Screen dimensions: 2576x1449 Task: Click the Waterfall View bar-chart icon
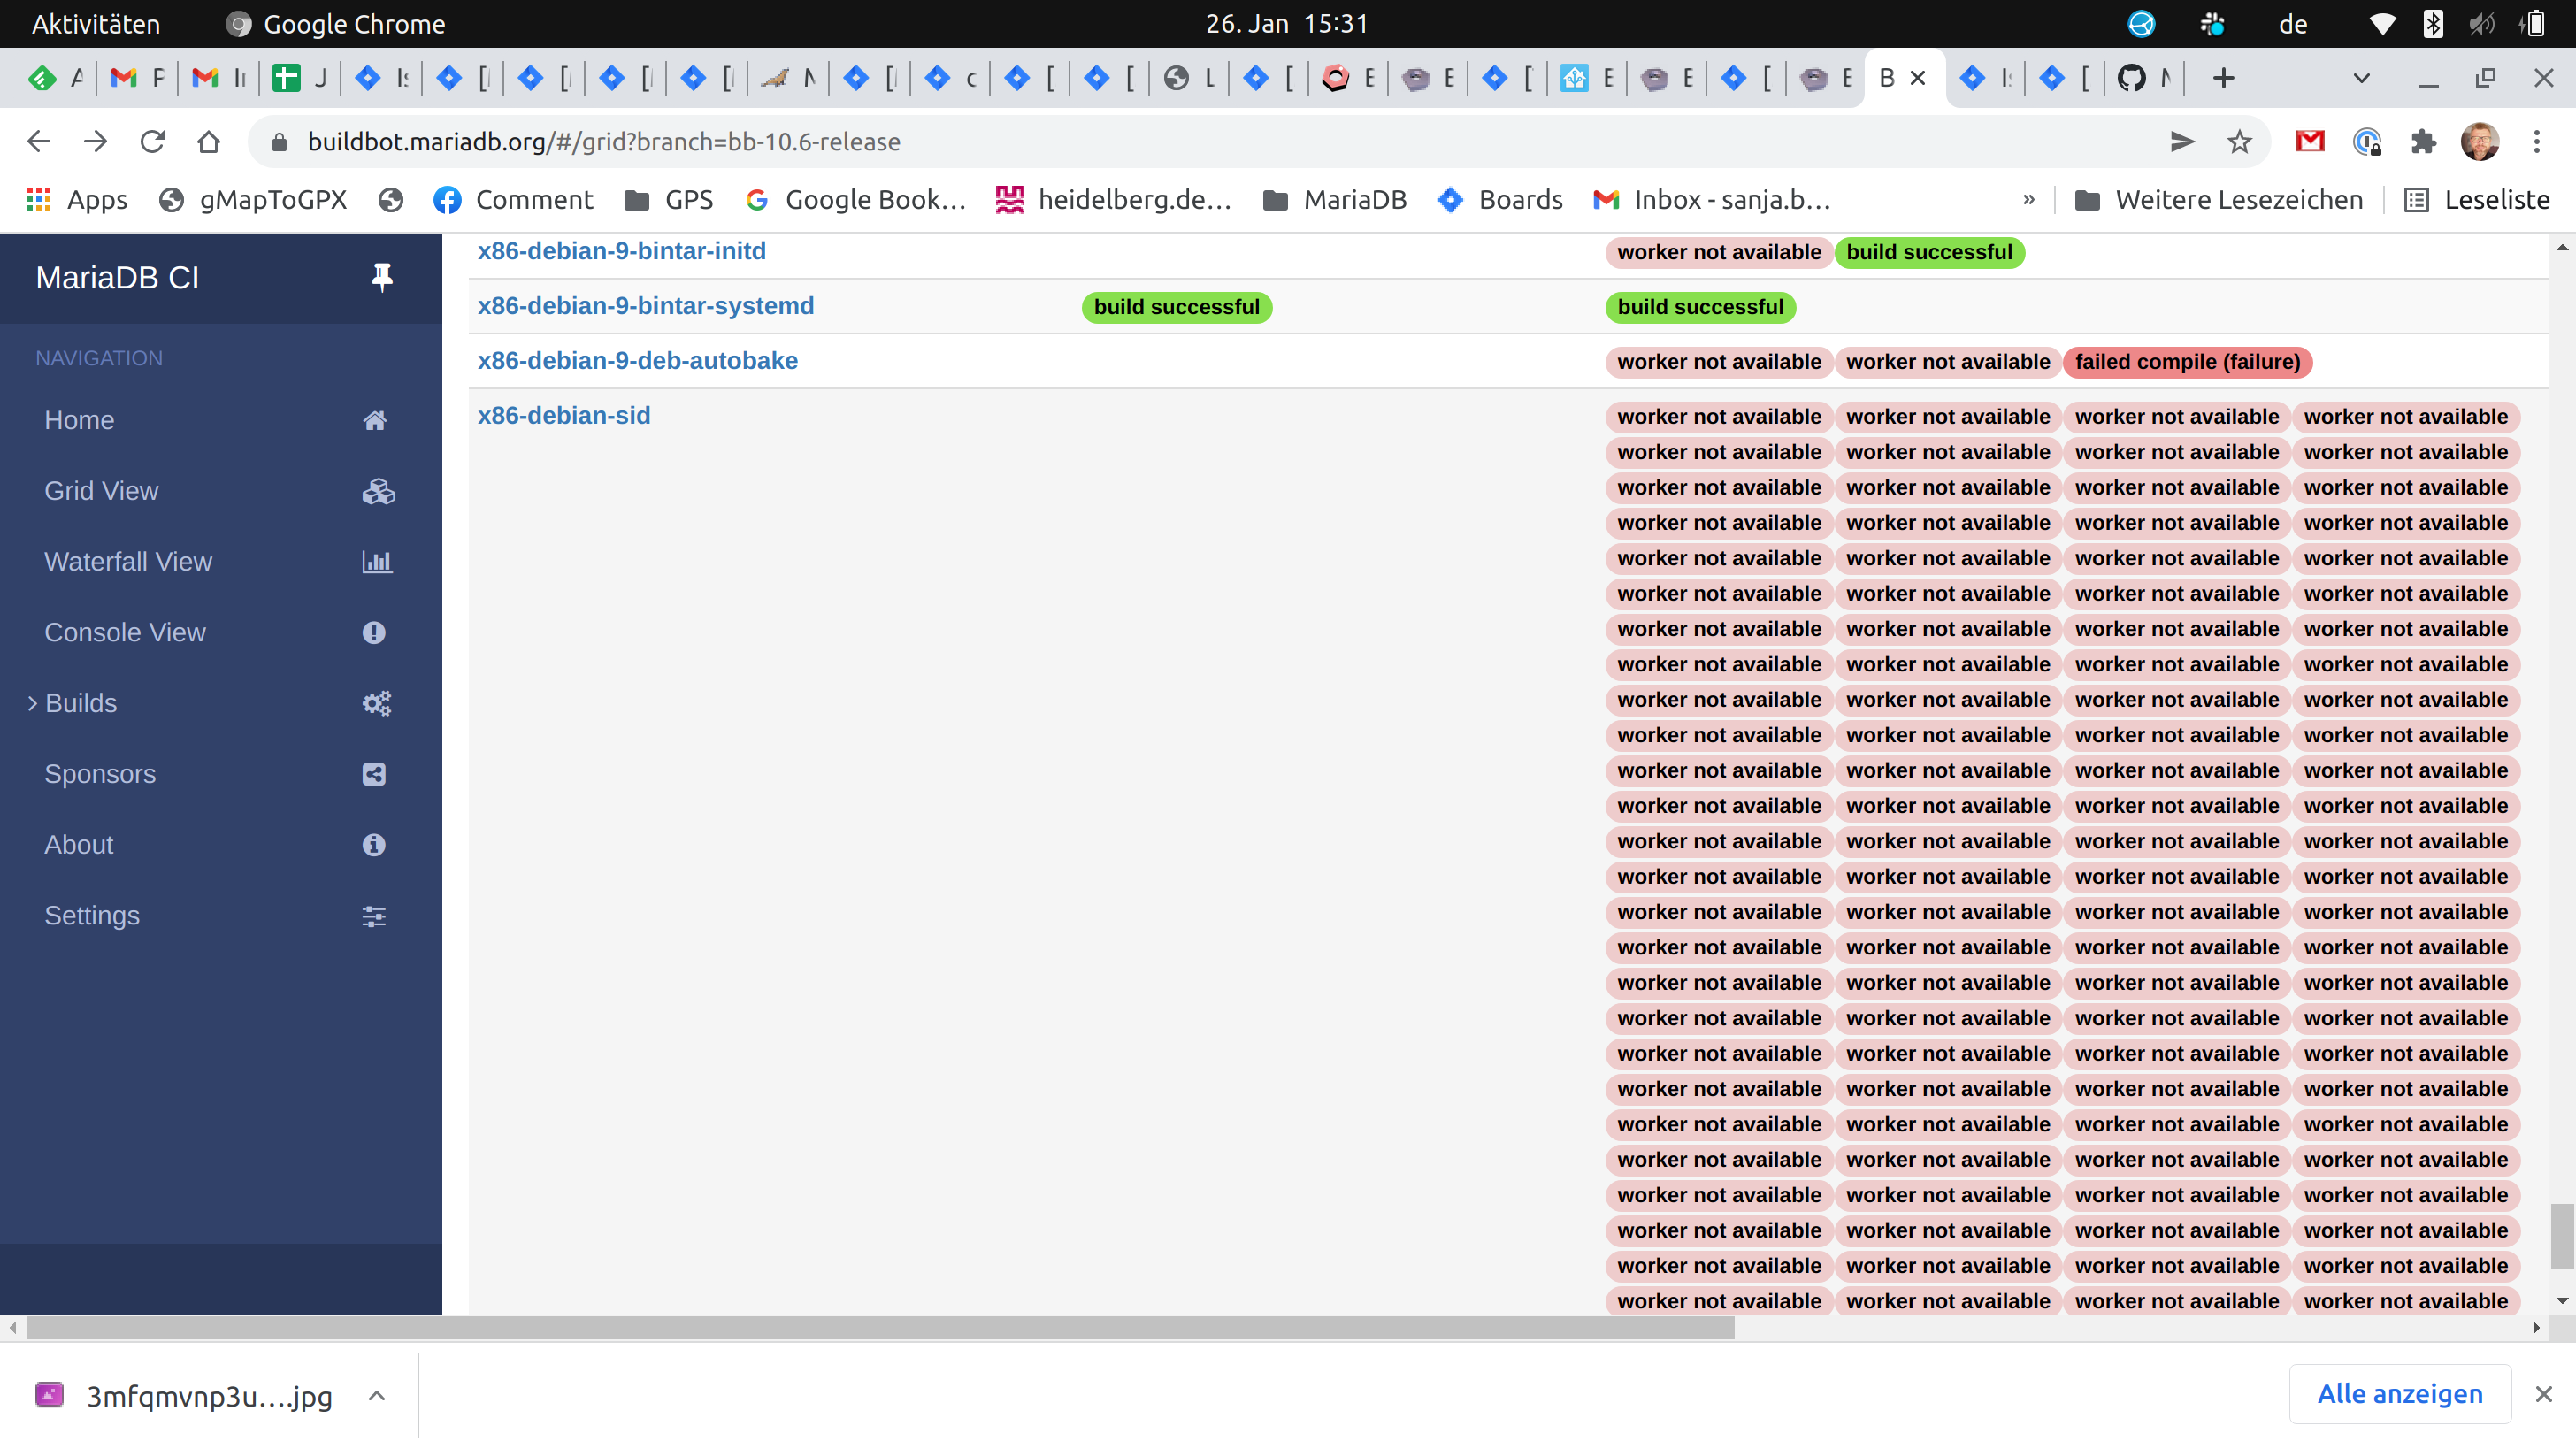(x=376, y=562)
